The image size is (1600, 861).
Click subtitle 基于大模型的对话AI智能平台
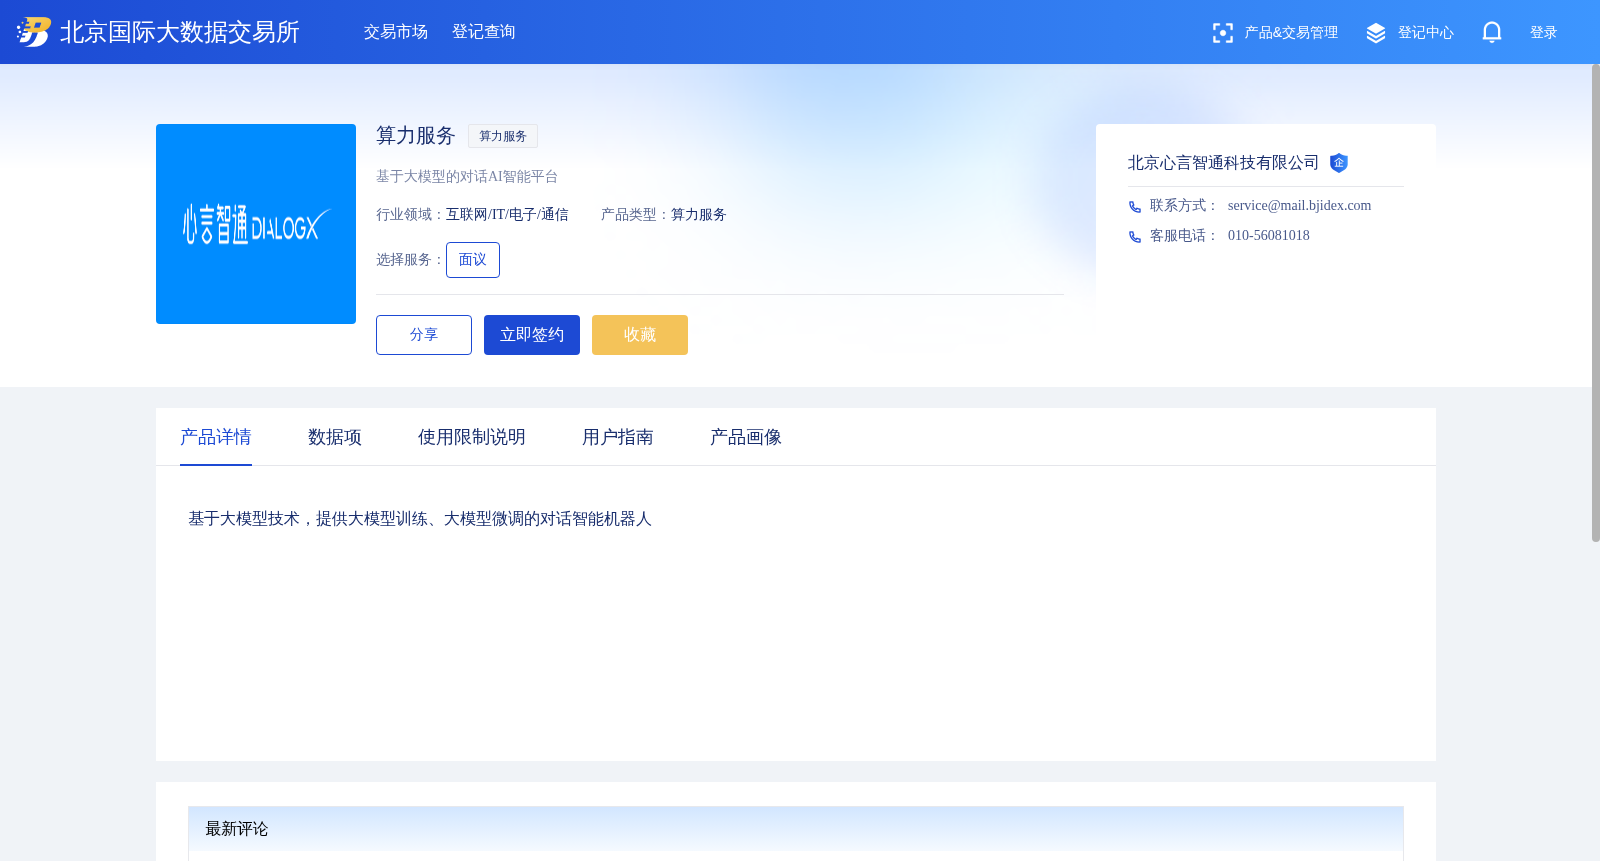coord(467,176)
